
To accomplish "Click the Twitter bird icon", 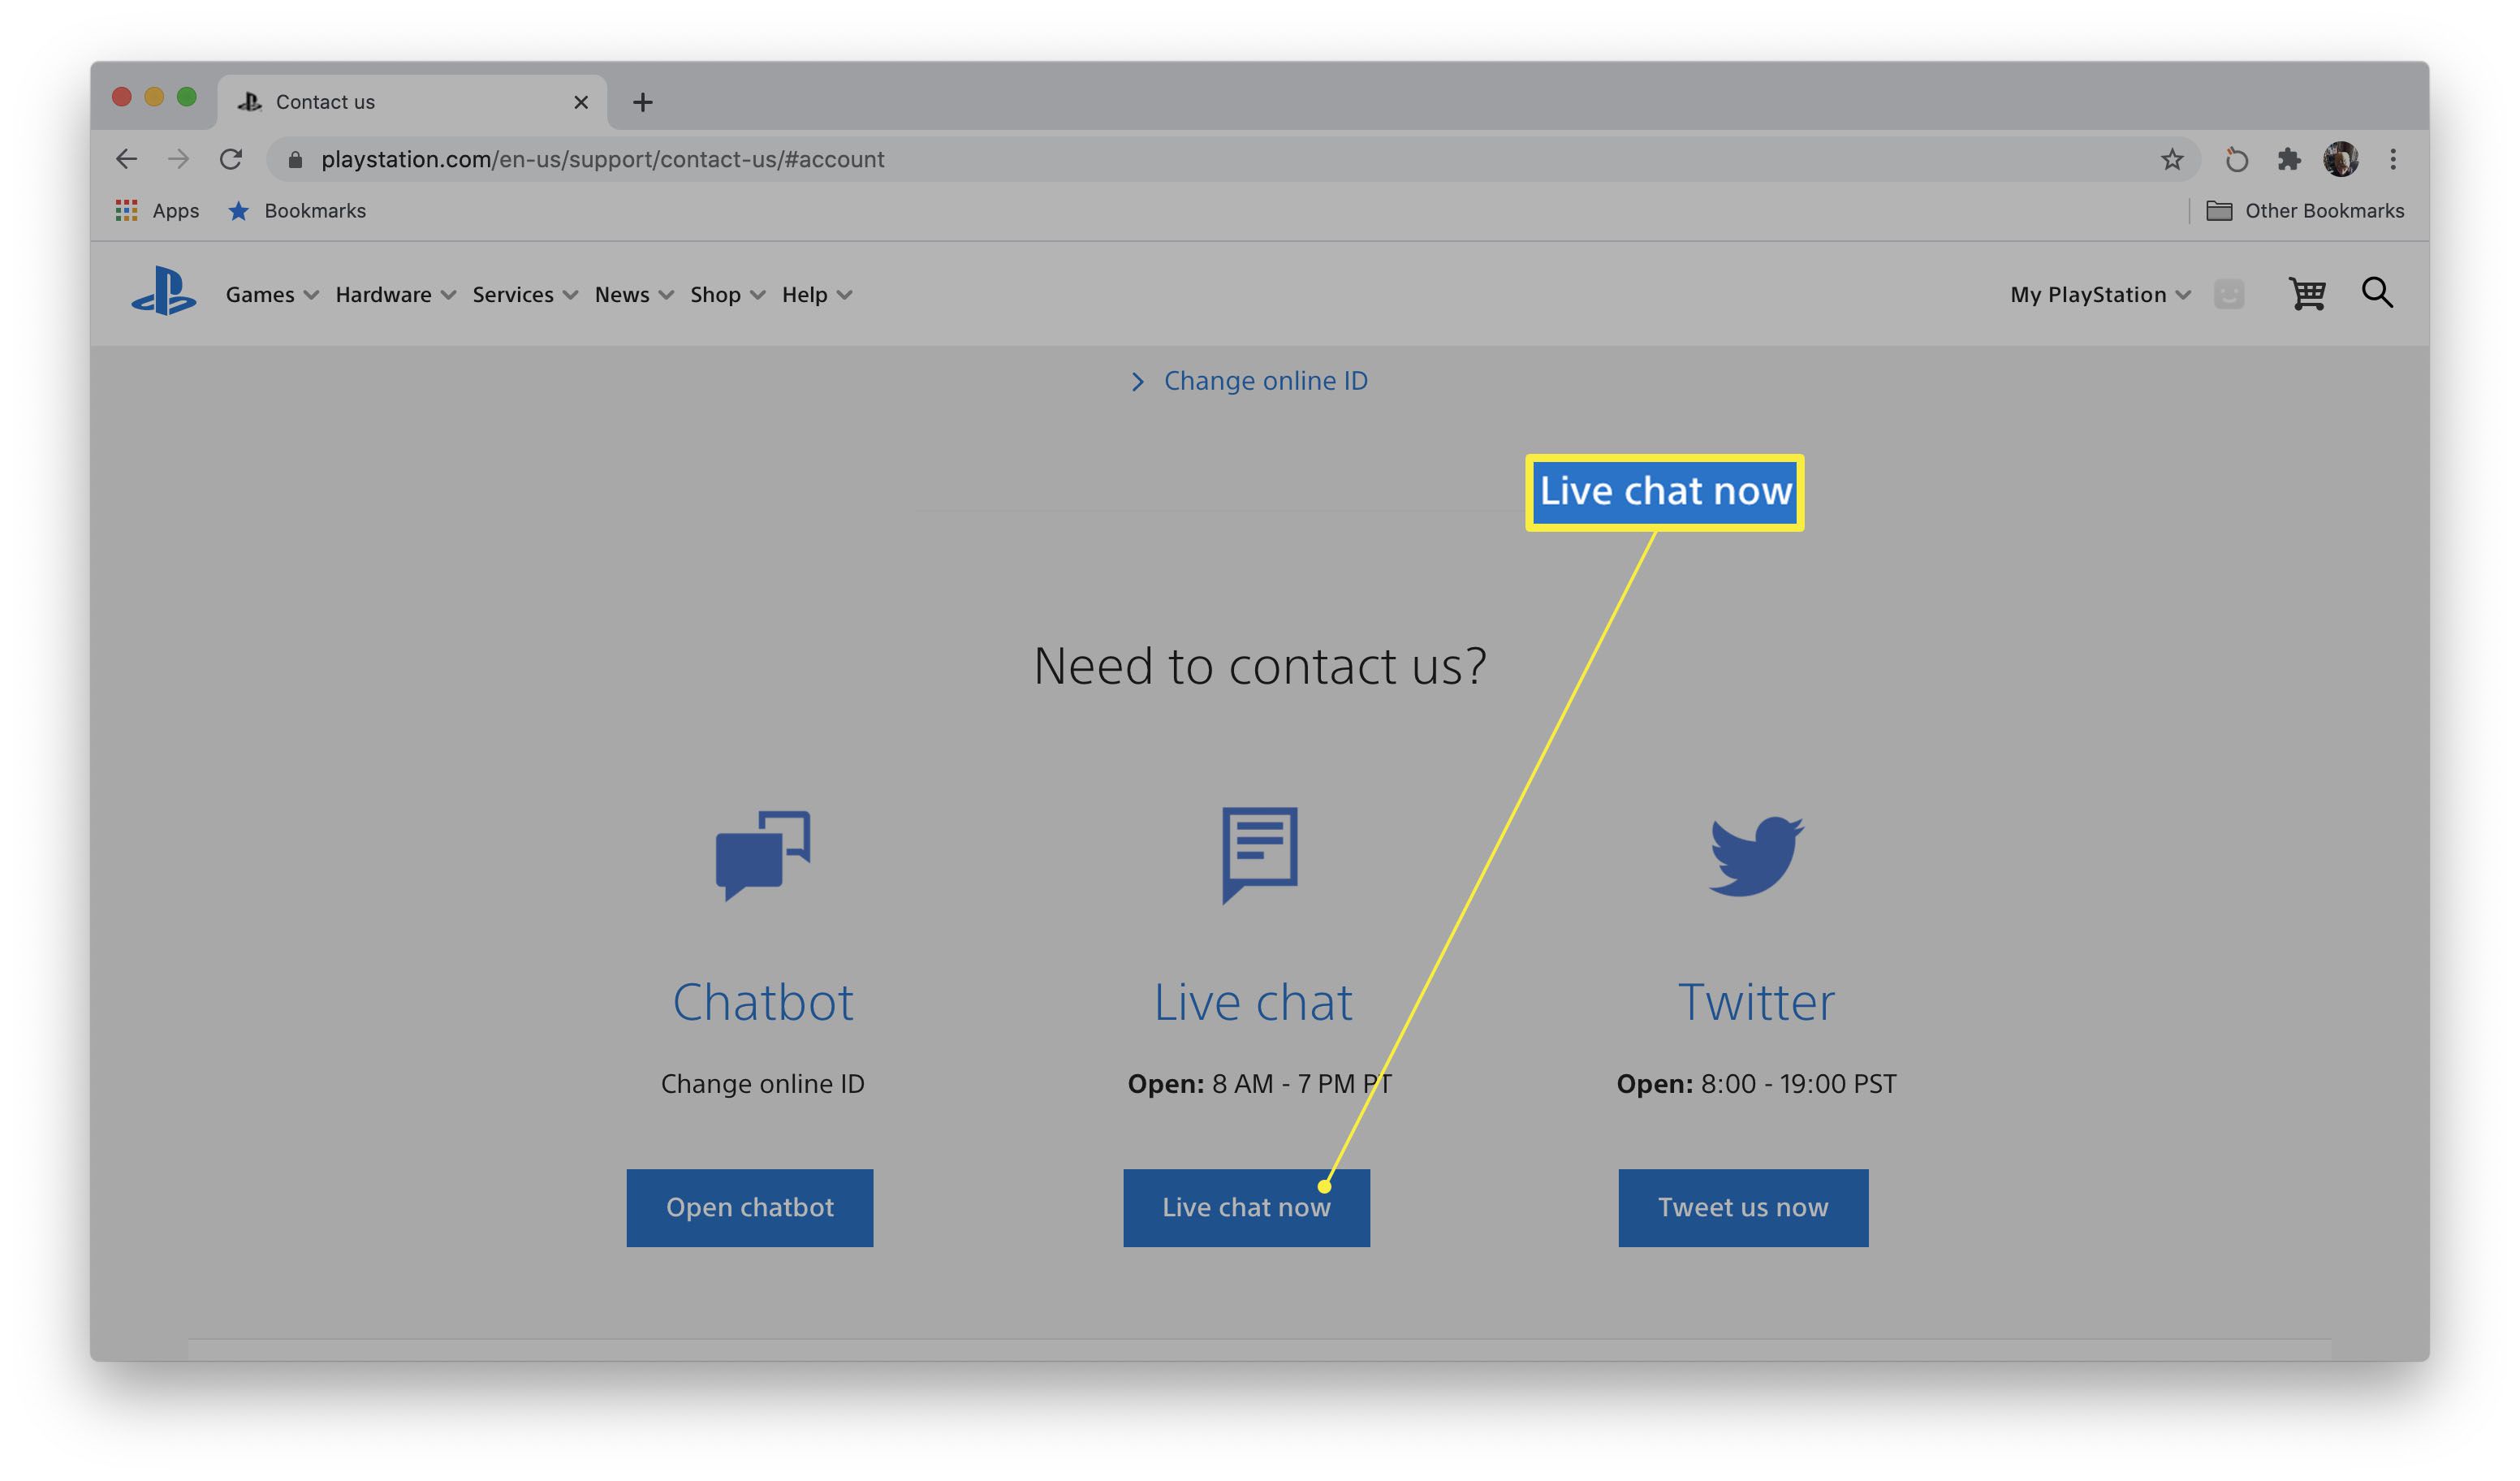I will pyautogui.click(x=1755, y=853).
